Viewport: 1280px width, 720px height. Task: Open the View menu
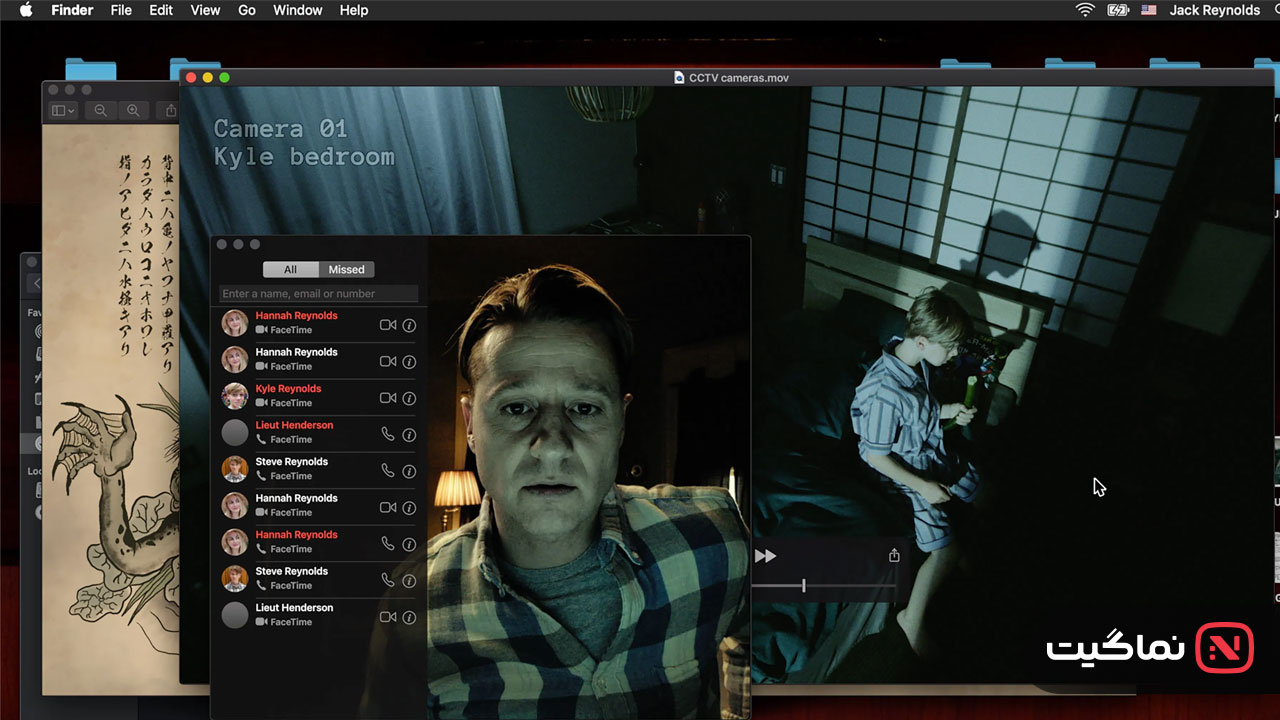click(x=205, y=10)
